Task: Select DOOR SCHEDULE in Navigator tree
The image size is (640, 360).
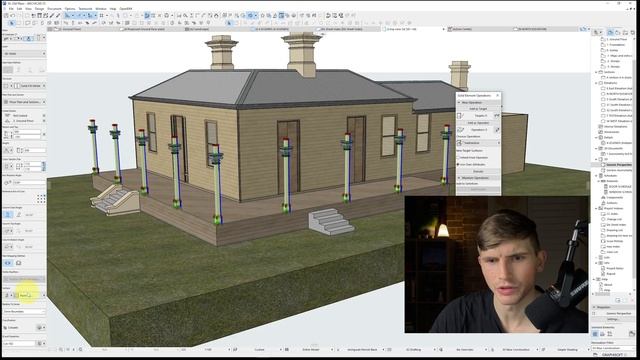Action: 620,187
